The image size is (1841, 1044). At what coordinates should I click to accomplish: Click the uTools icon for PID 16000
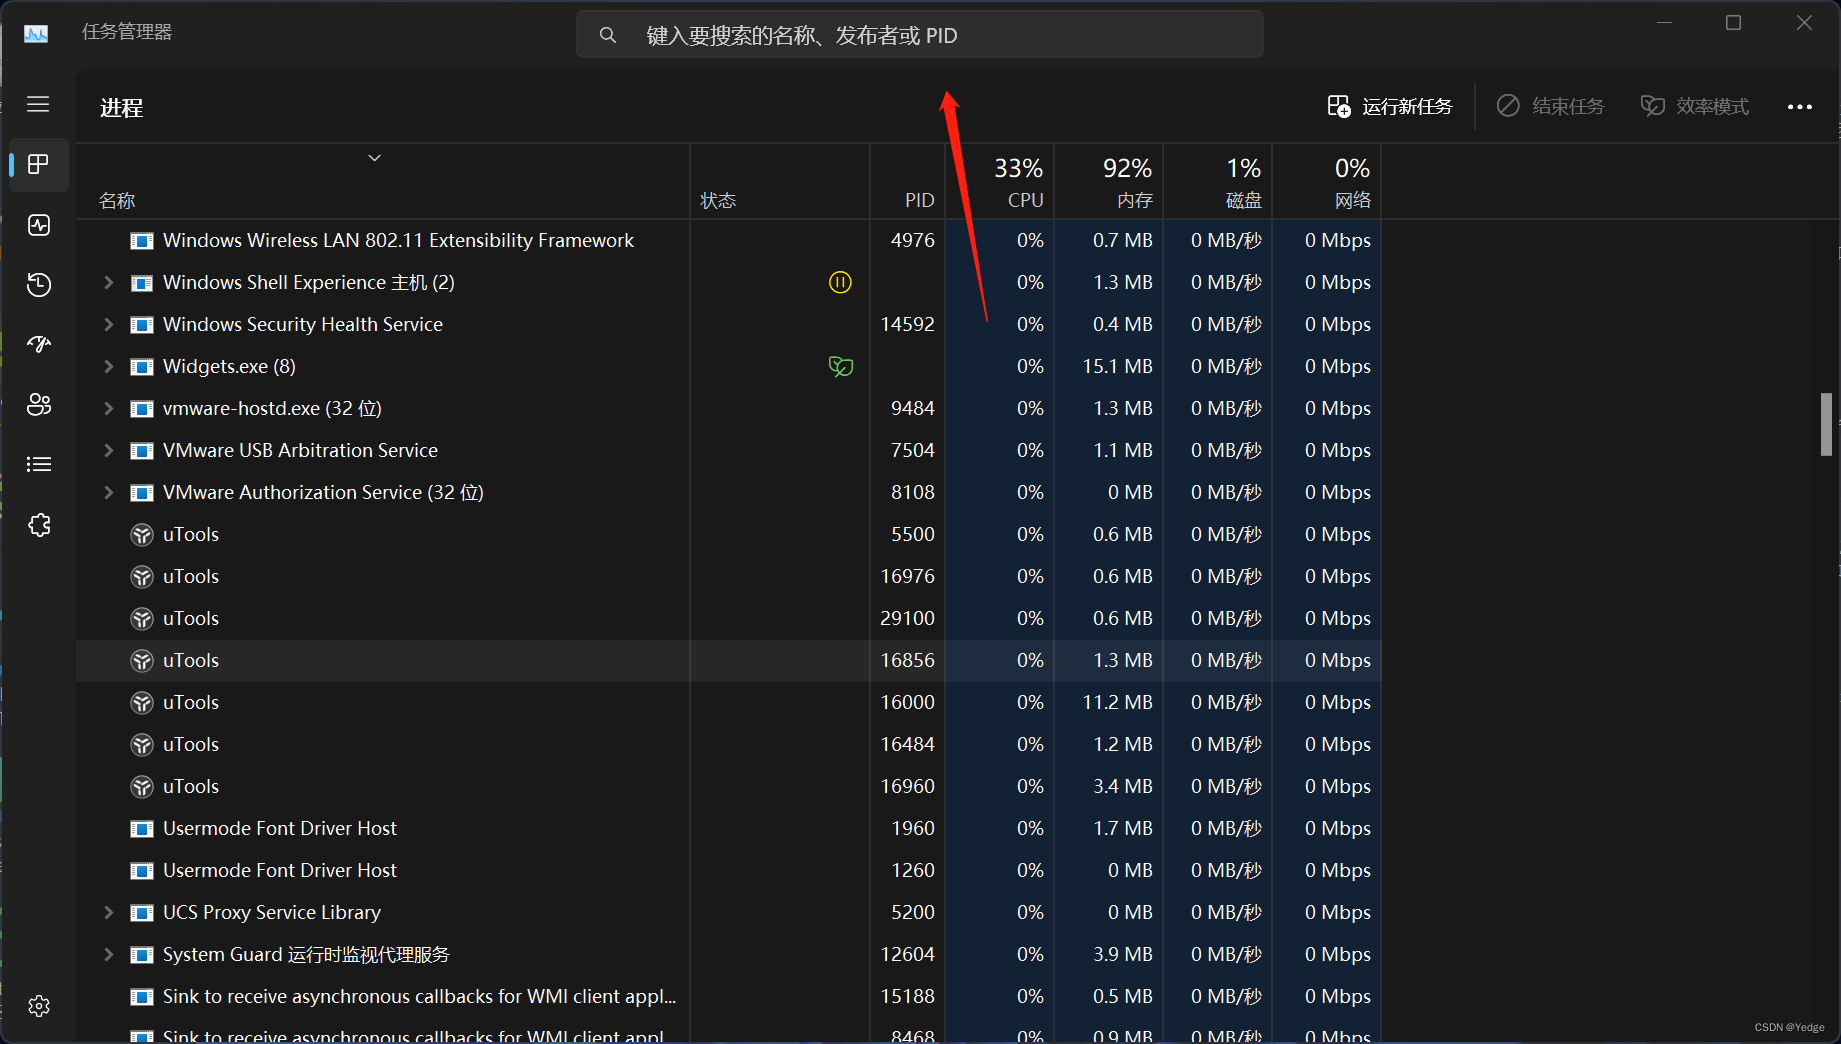pyautogui.click(x=142, y=702)
